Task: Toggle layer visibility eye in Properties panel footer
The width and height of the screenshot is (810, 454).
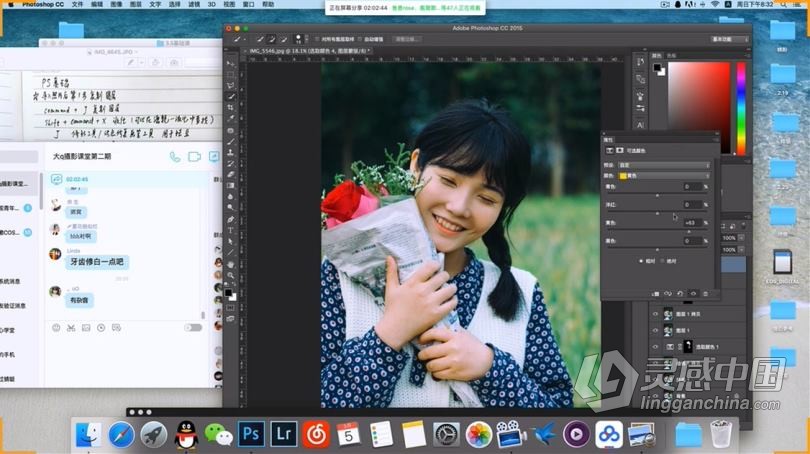Action: point(693,294)
